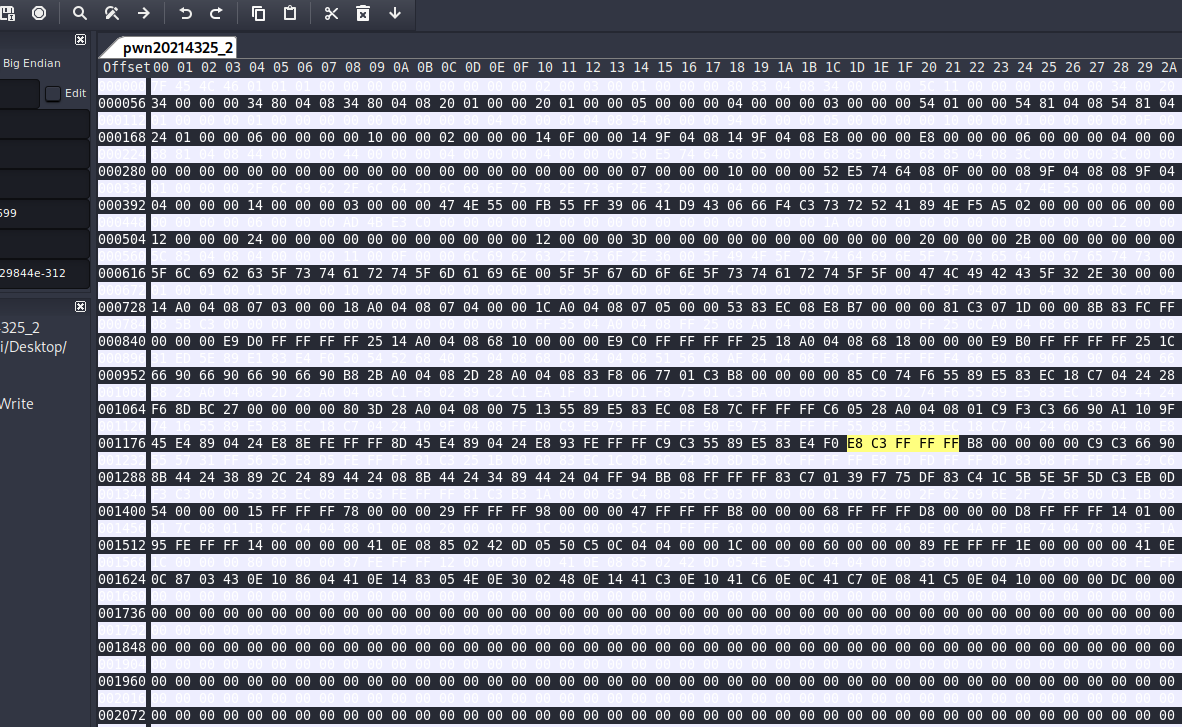
Task: Click the field showing 29844e-312
Action: point(44,273)
